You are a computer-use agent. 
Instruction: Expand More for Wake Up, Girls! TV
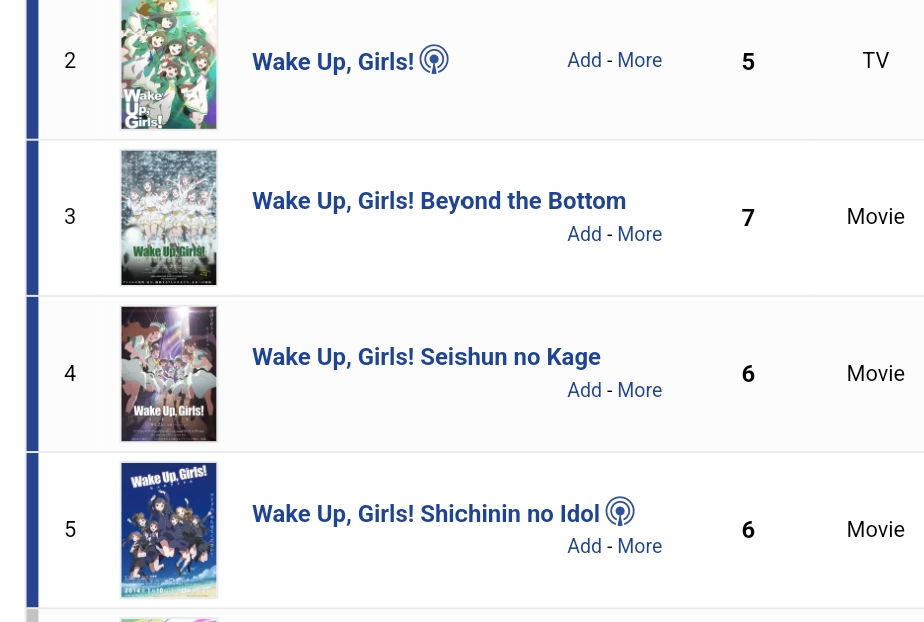coord(639,60)
